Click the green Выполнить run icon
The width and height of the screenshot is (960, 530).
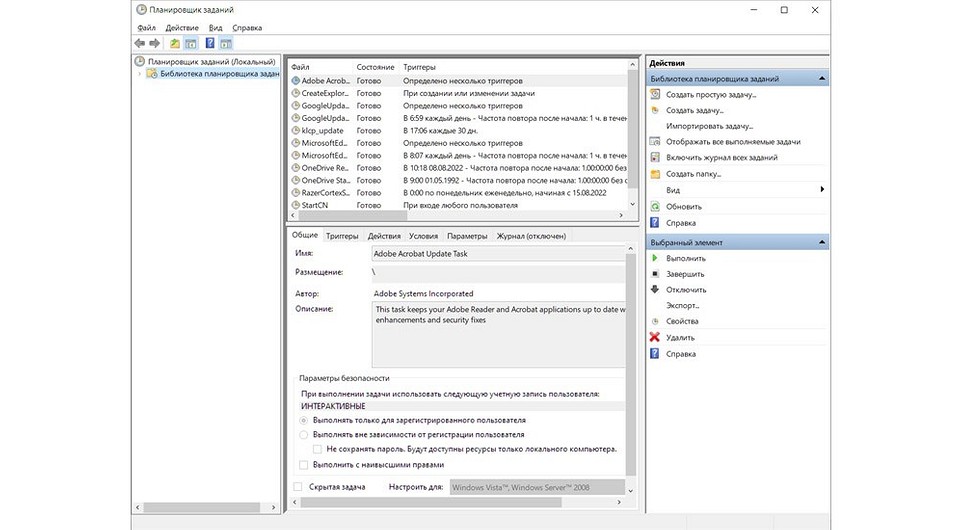coord(655,258)
